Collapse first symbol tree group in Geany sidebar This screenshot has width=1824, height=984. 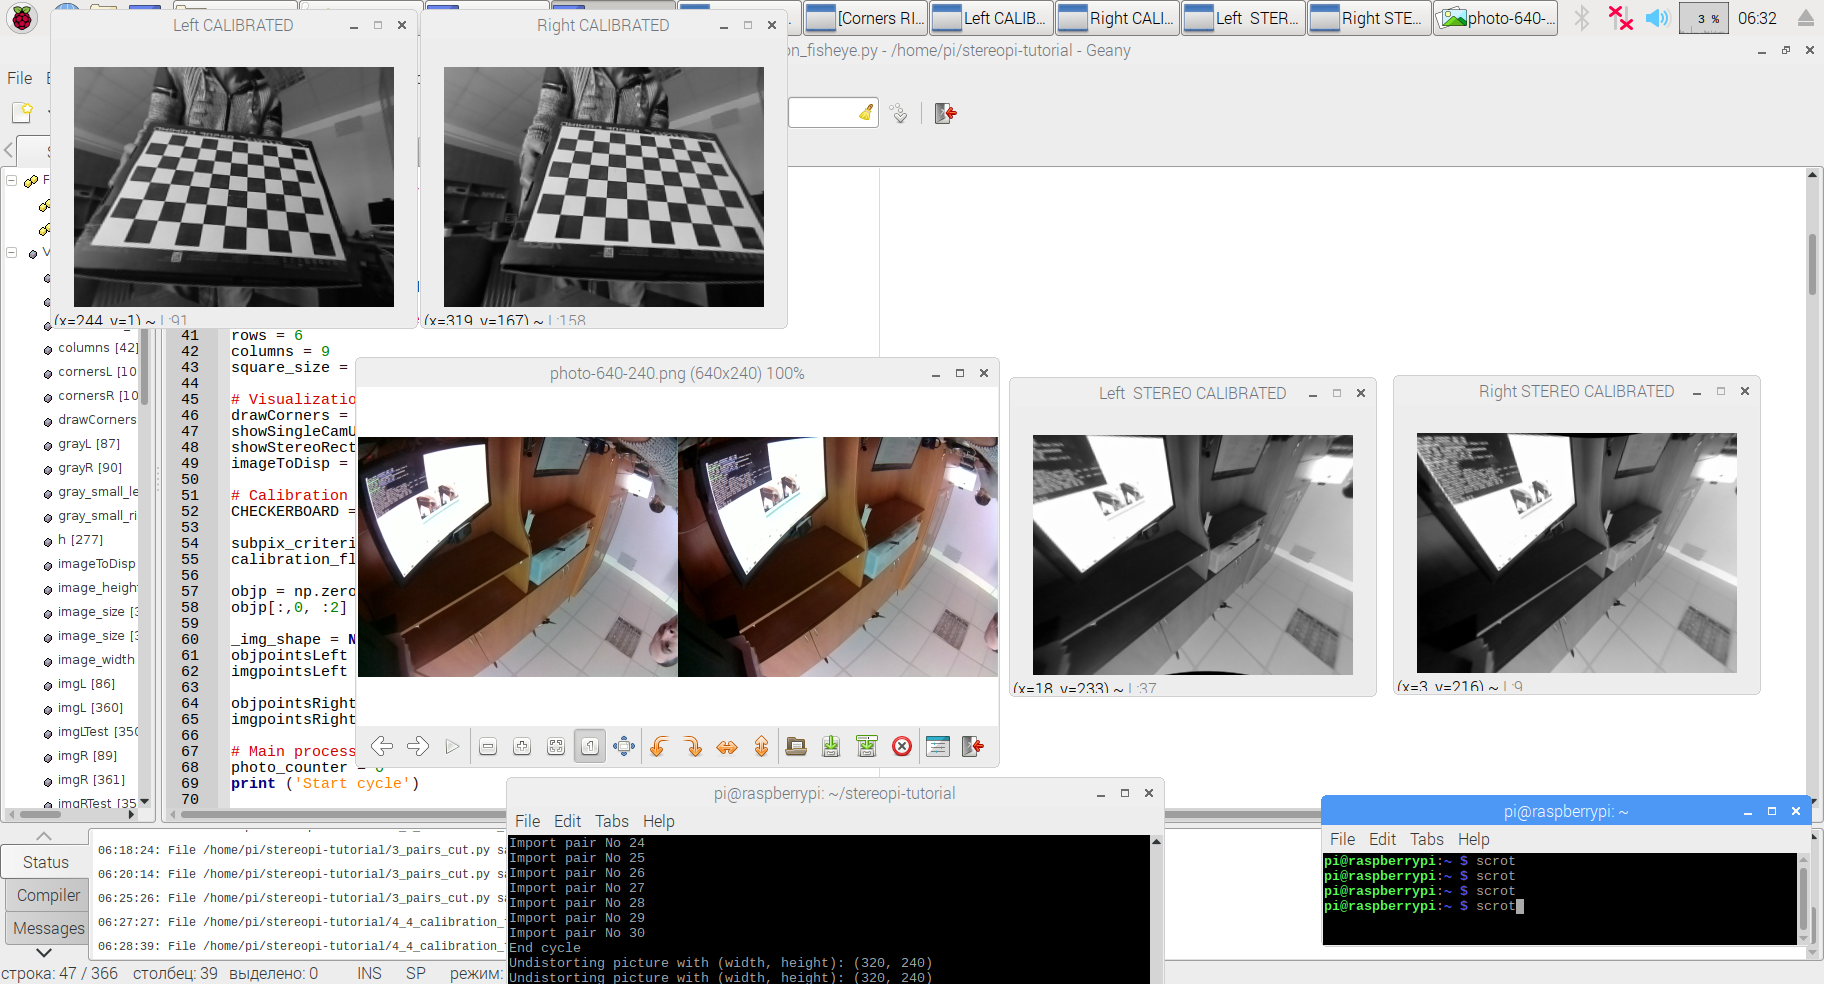click(12, 181)
